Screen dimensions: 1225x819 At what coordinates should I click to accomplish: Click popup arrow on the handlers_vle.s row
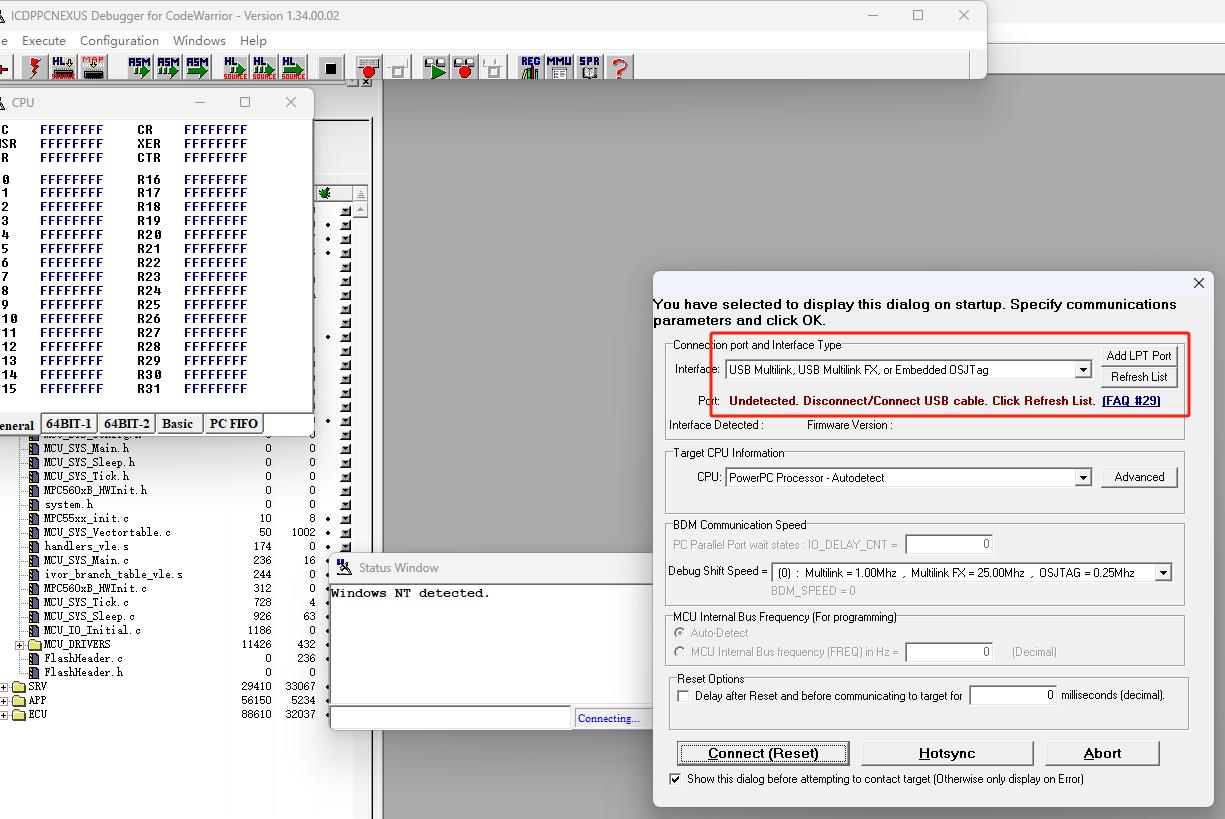[346, 546]
